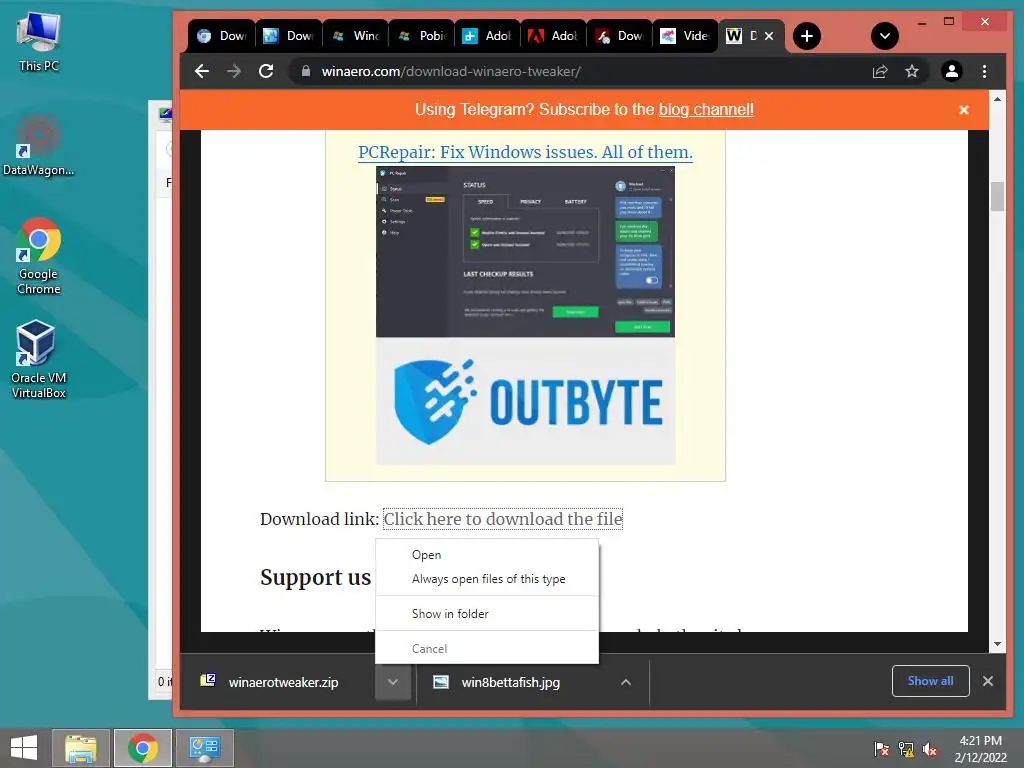Switch to the blue-plus 'Adol' tab
This screenshot has height=768, width=1024.
[x=488, y=36]
